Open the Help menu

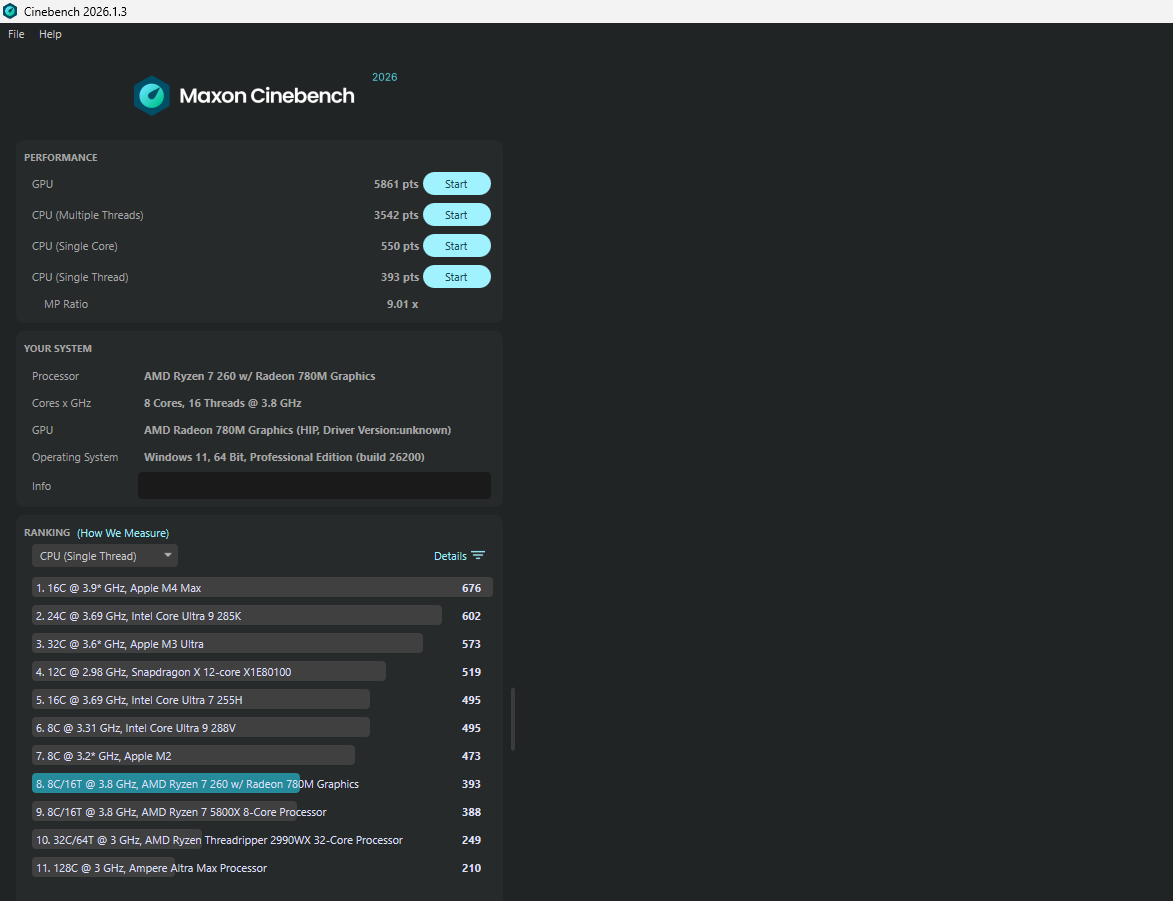point(50,34)
